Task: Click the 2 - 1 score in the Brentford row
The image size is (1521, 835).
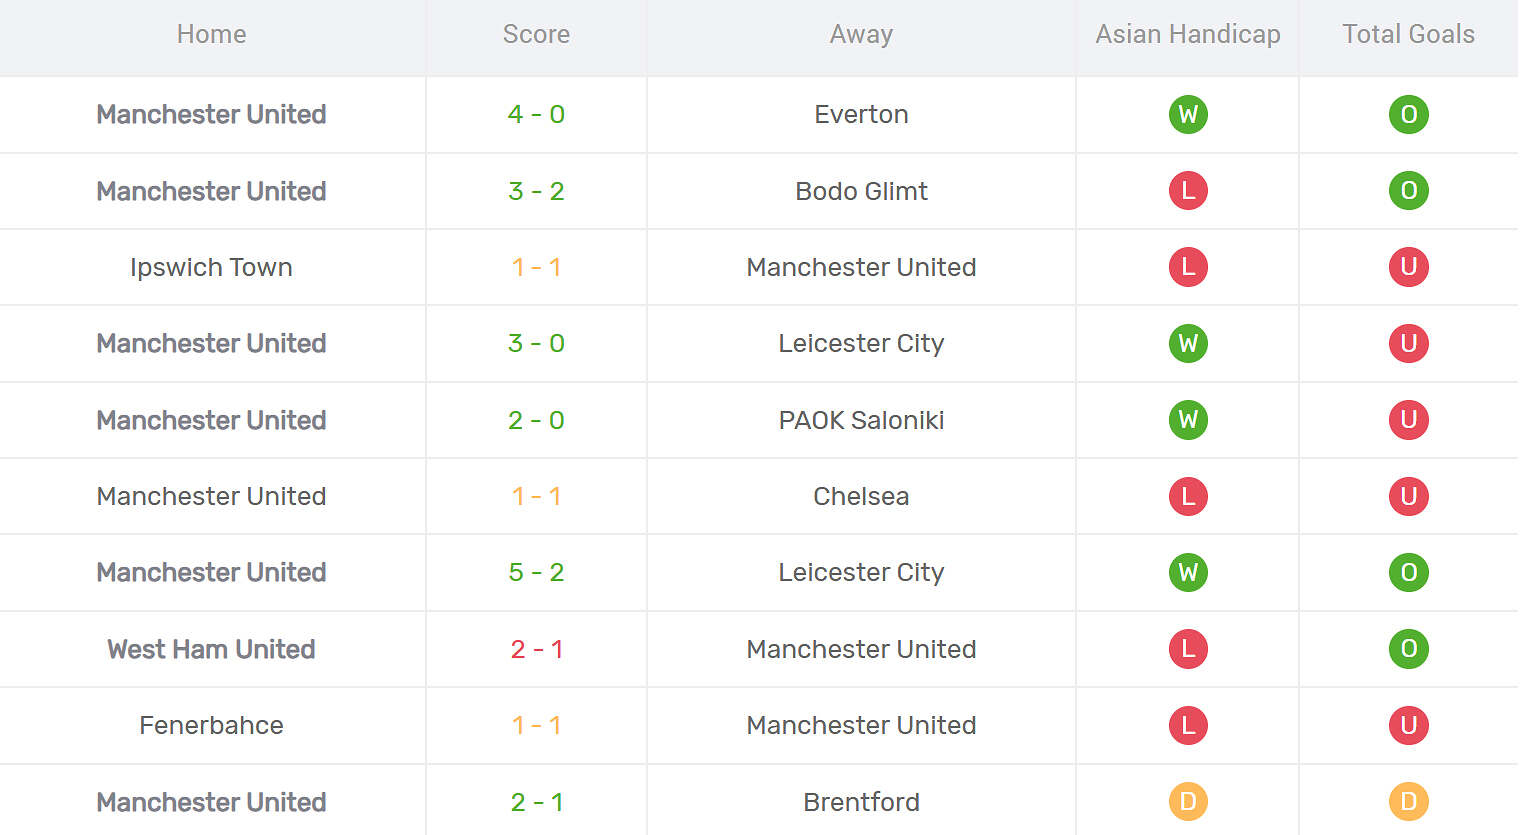Action: coord(536,802)
